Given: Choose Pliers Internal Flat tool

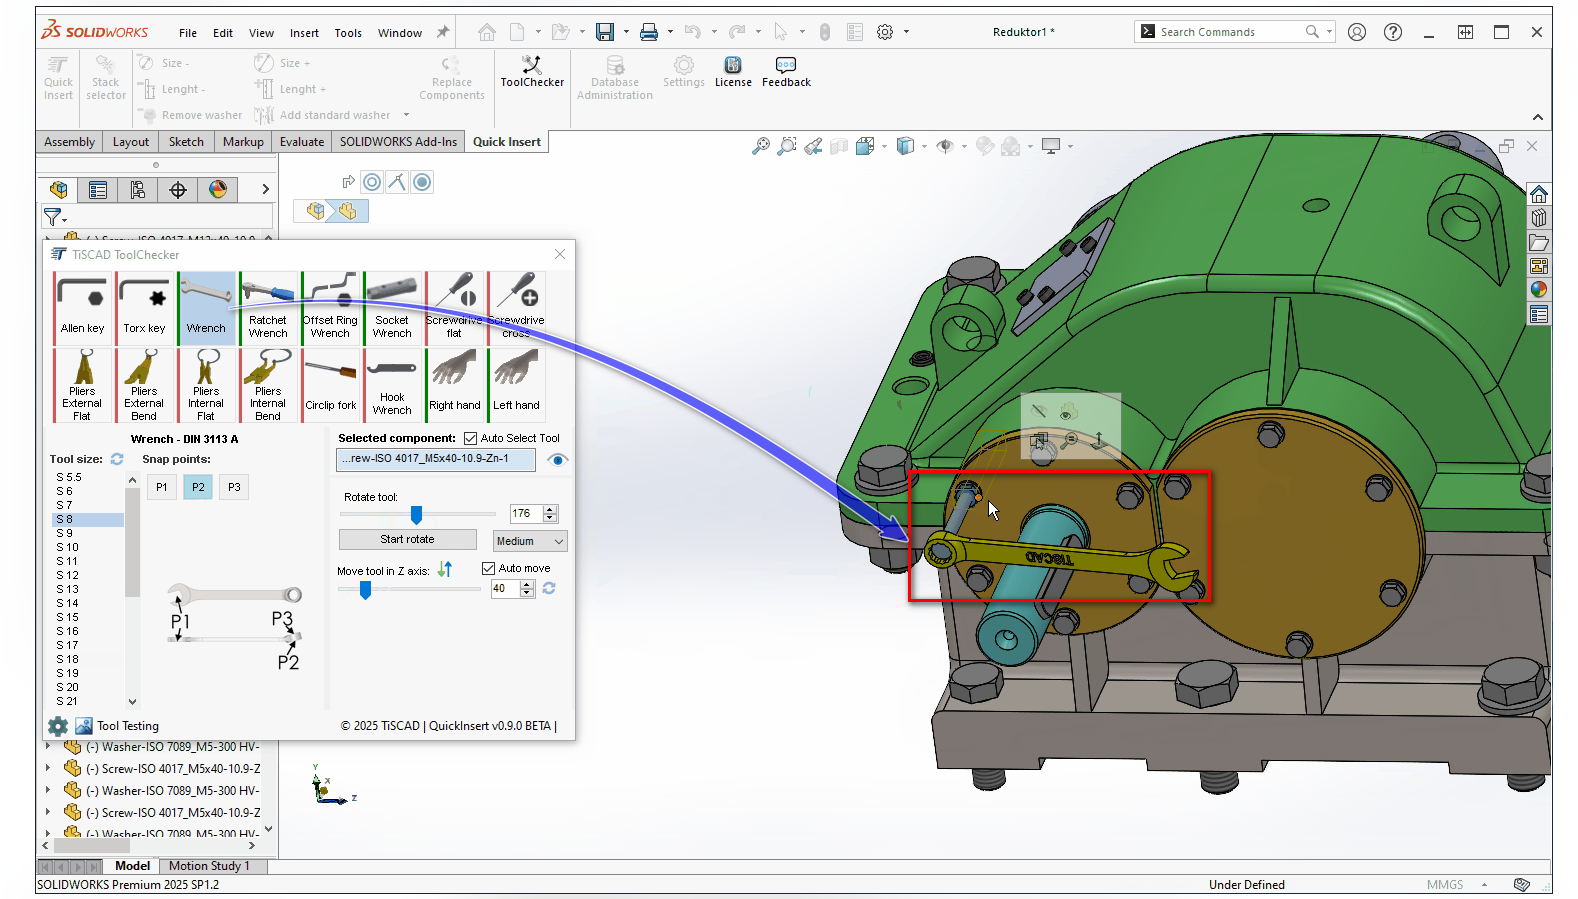Looking at the screenshot, I should point(206,385).
